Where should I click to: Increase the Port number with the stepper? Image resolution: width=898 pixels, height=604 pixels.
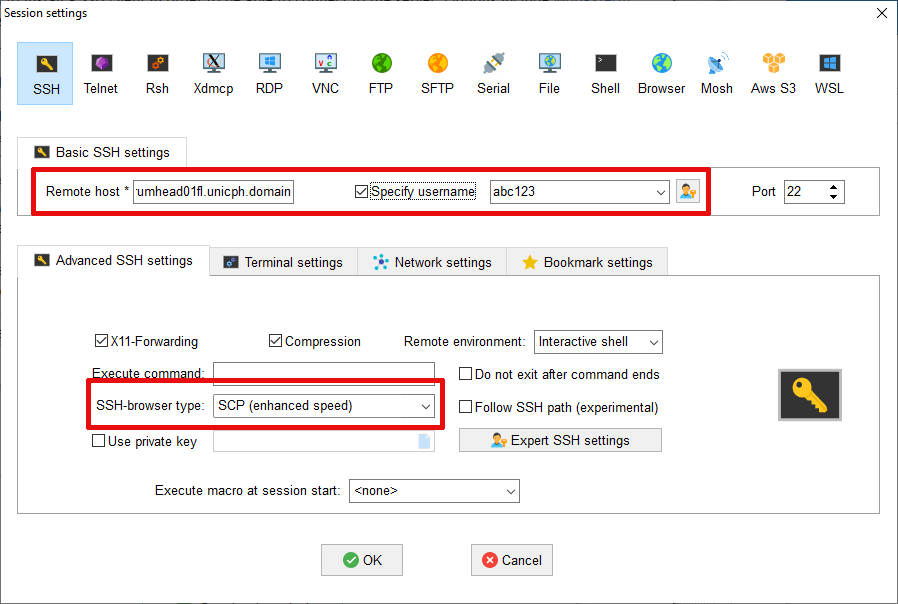pos(835,186)
